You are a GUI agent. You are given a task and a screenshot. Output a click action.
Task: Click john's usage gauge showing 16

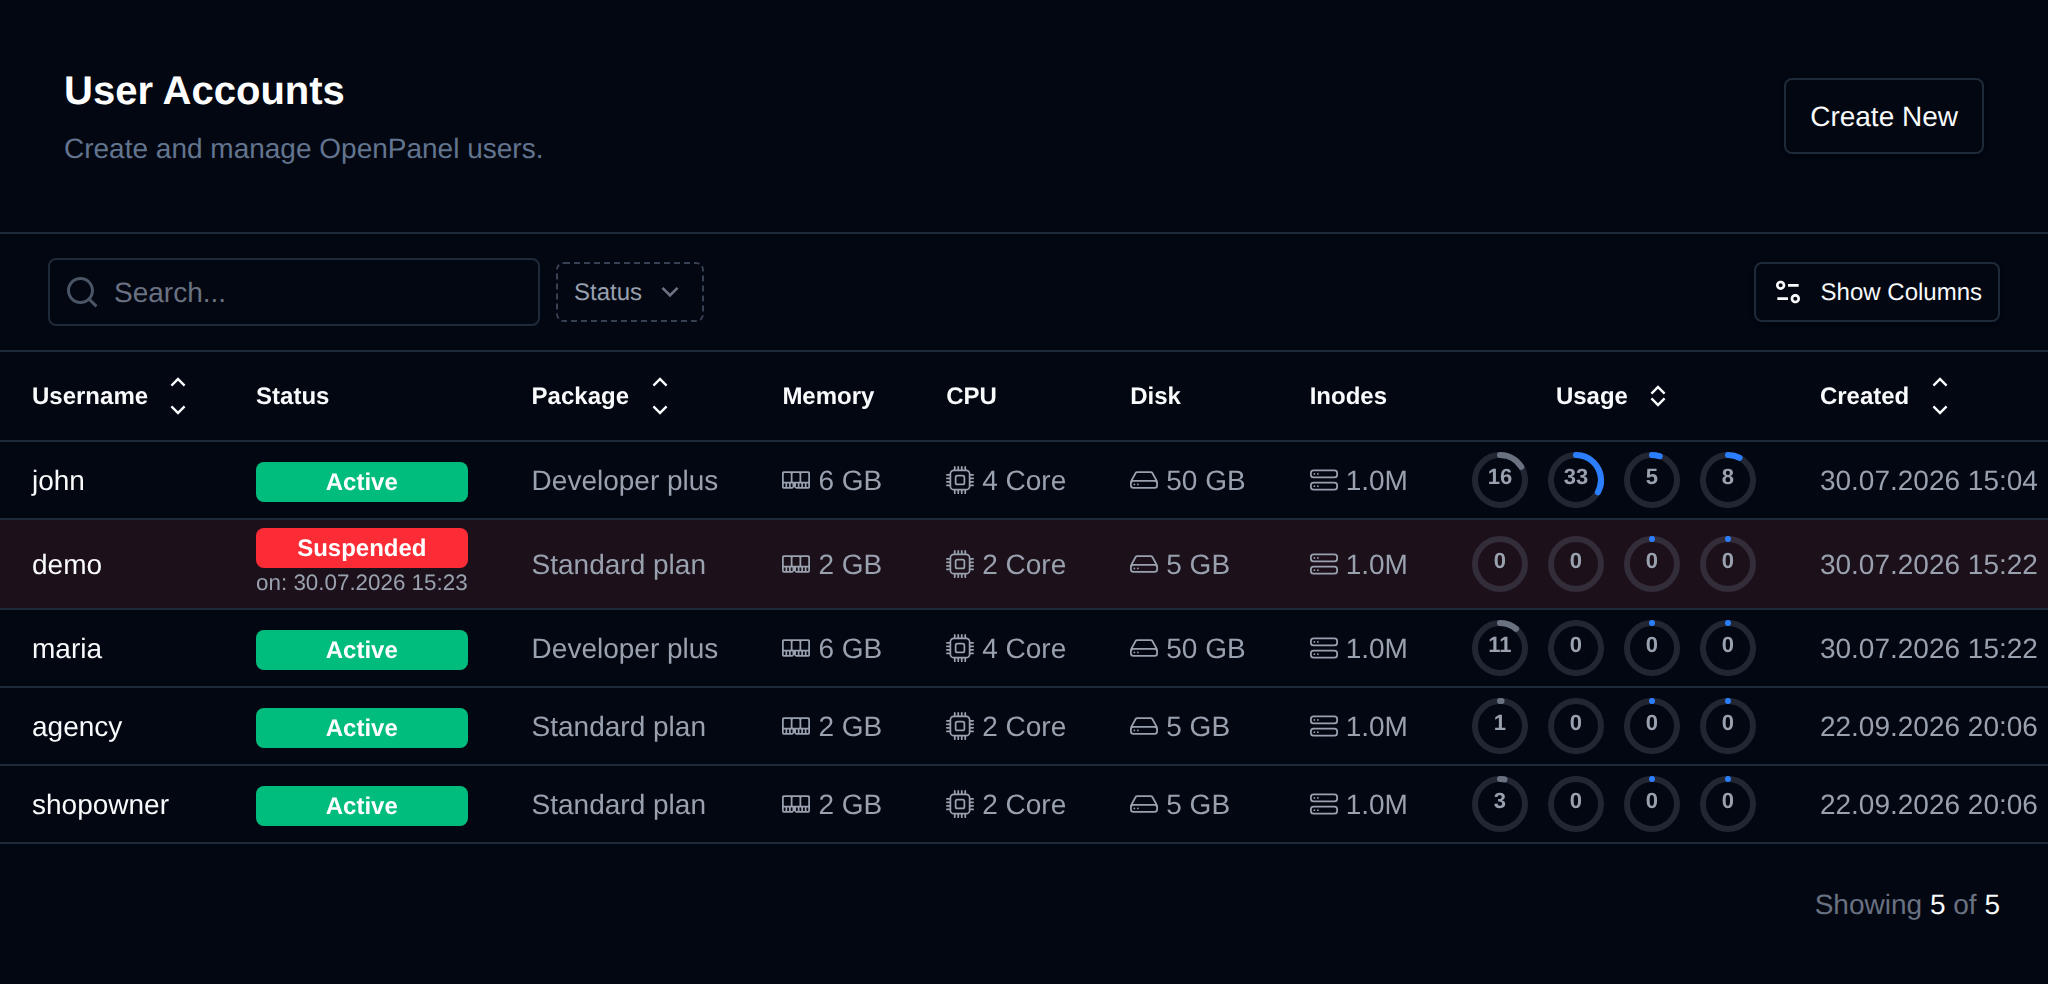[x=1500, y=480]
